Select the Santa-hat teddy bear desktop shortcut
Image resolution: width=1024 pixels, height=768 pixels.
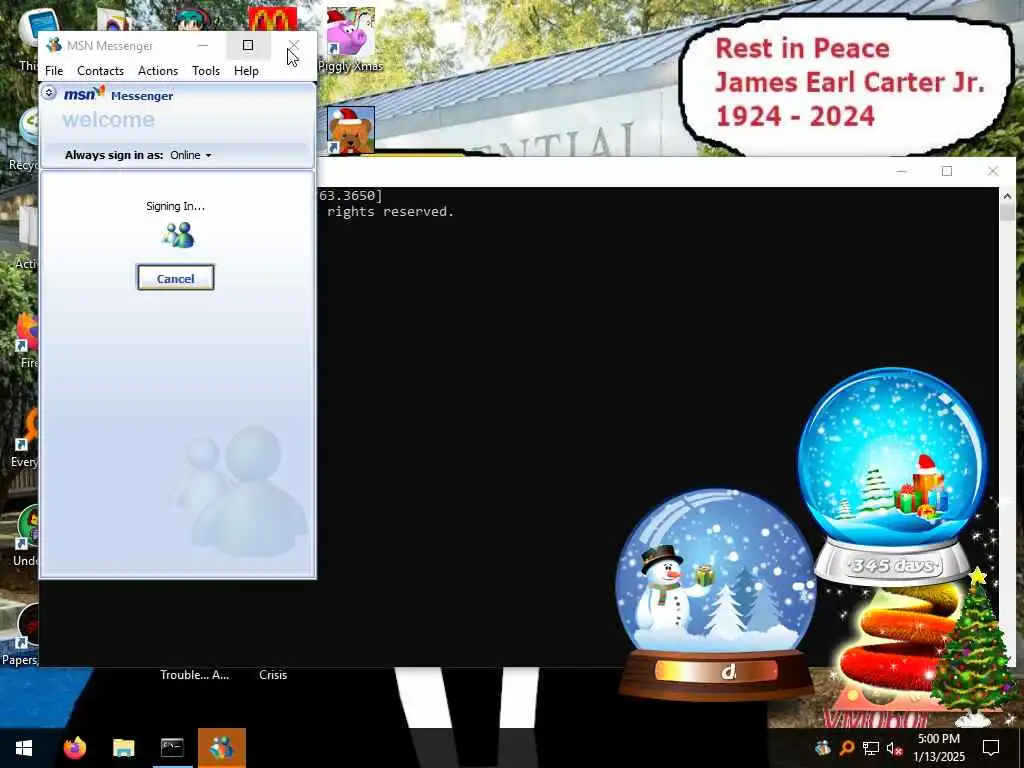351,131
